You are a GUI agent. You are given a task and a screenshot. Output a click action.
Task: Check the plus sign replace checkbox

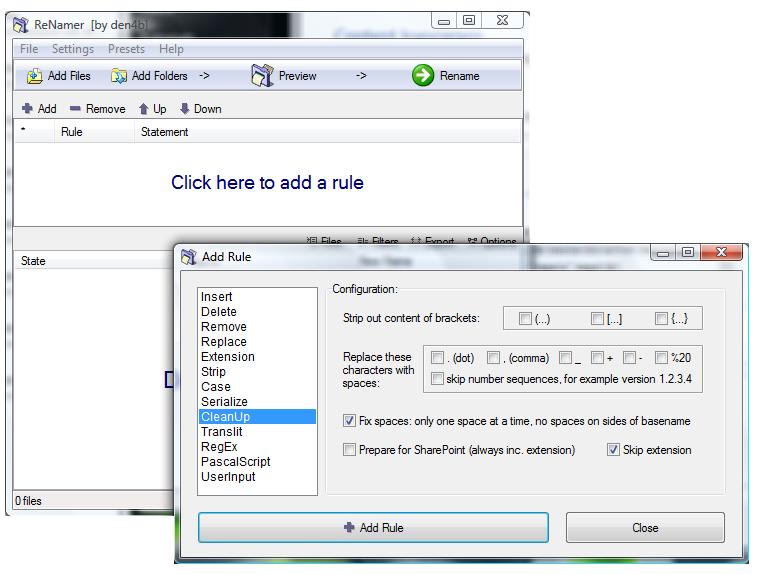(x=597, y=358)
